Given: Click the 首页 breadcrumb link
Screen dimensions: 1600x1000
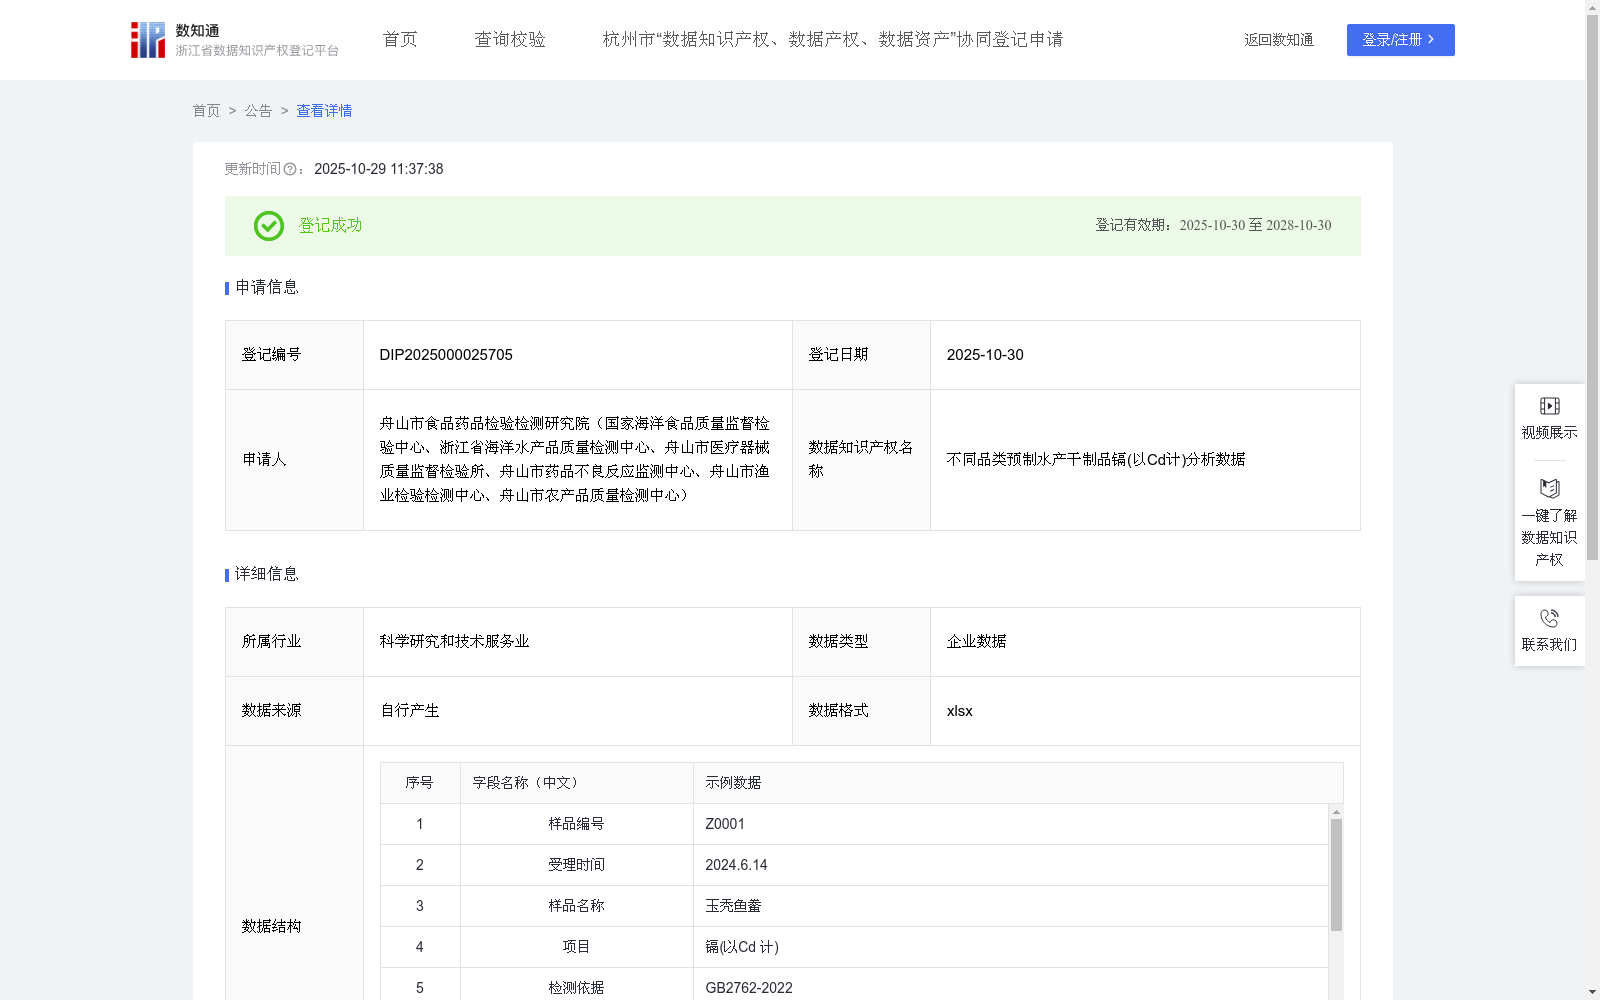Looking at the screenshot, I should (206, 111).
